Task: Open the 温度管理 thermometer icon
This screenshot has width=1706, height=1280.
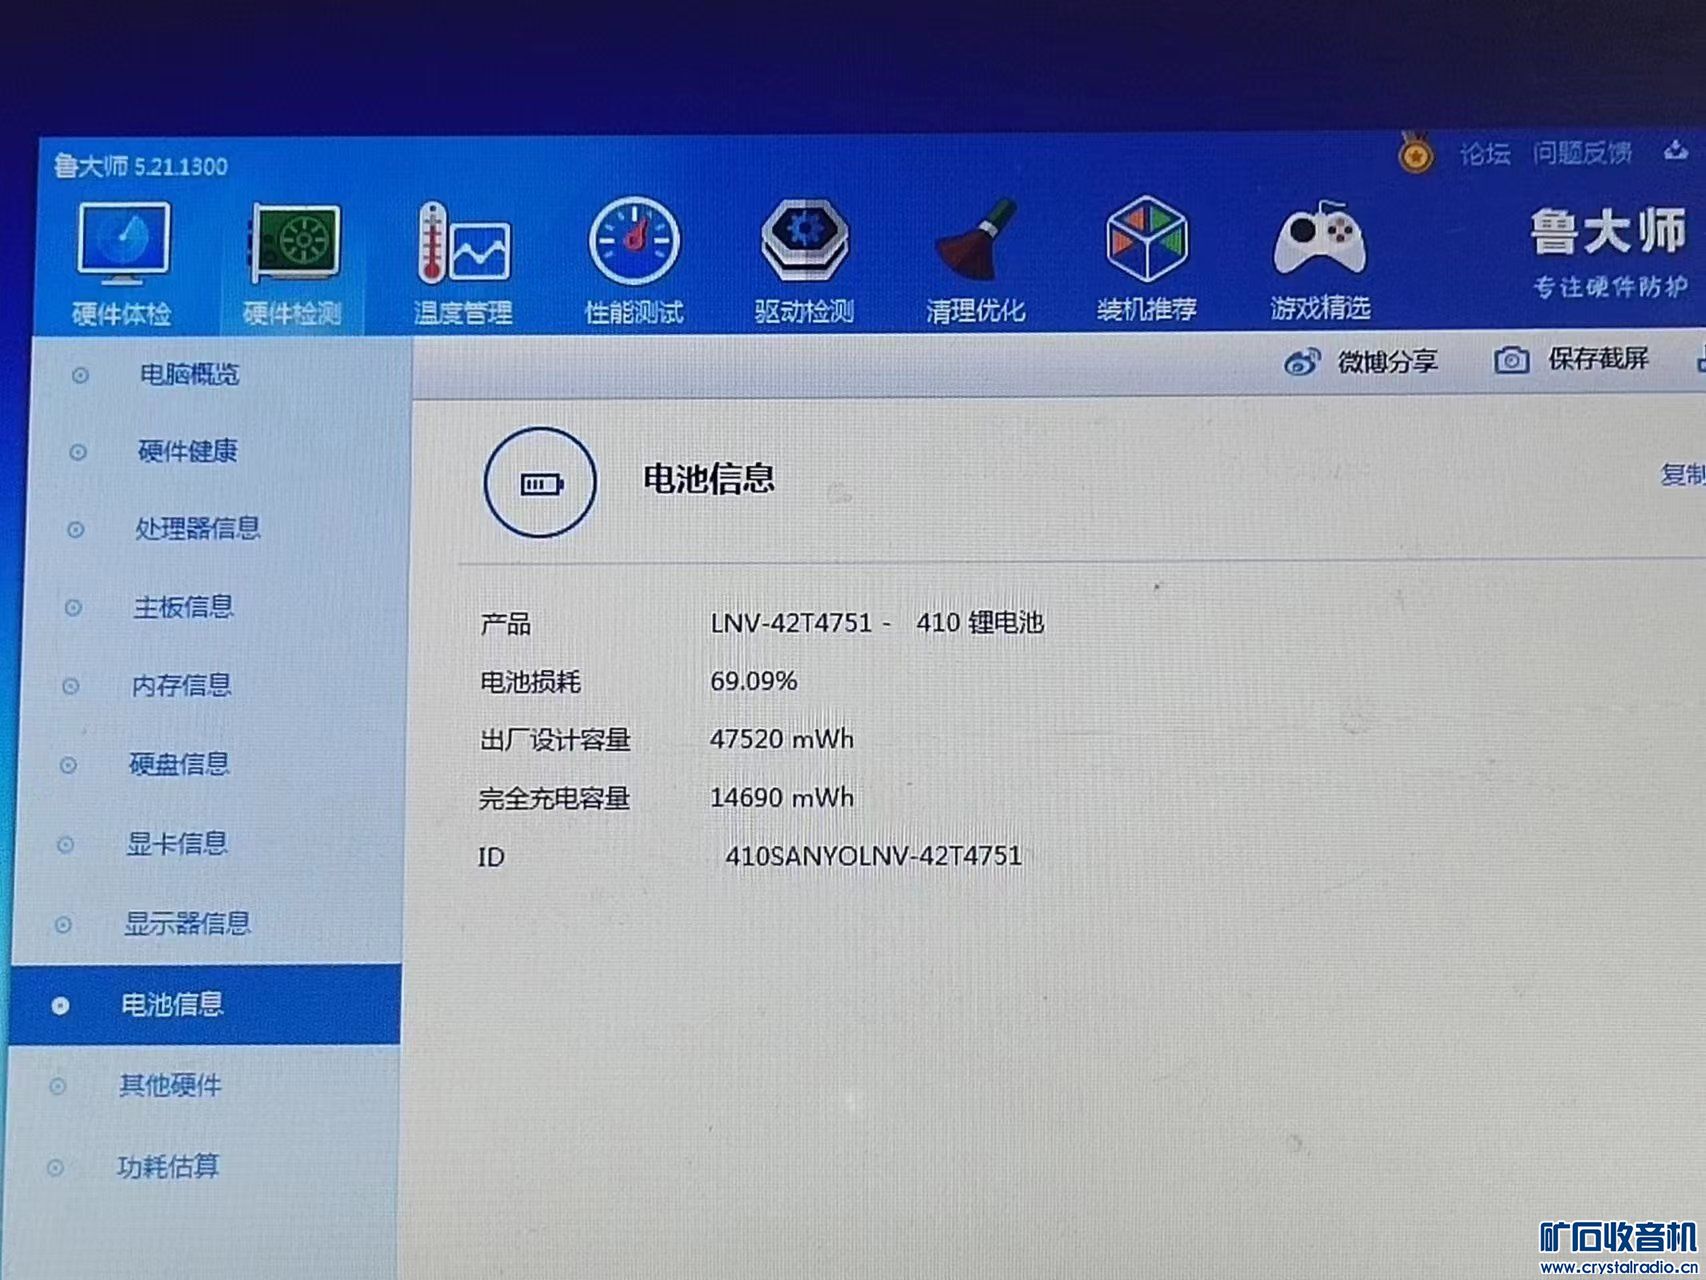Action: tap(463, 243)
